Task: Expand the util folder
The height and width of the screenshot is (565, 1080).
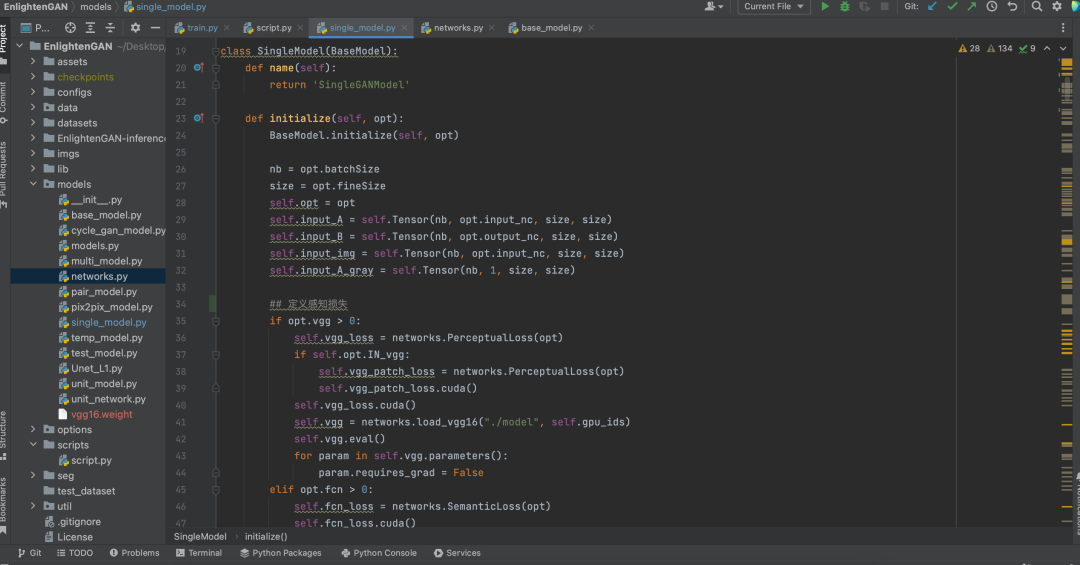Action: pos(33,506)
